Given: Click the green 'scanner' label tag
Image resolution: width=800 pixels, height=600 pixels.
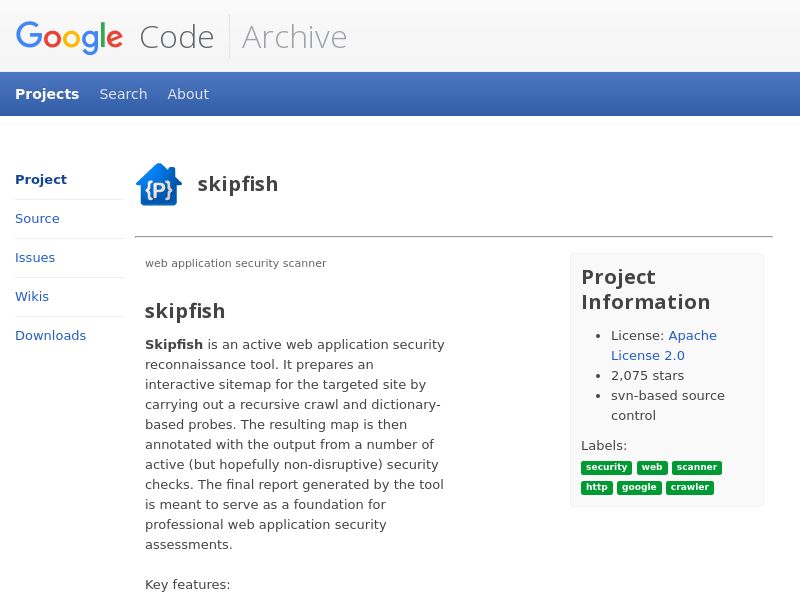Looking at the screenshot, I should [697, 468].
